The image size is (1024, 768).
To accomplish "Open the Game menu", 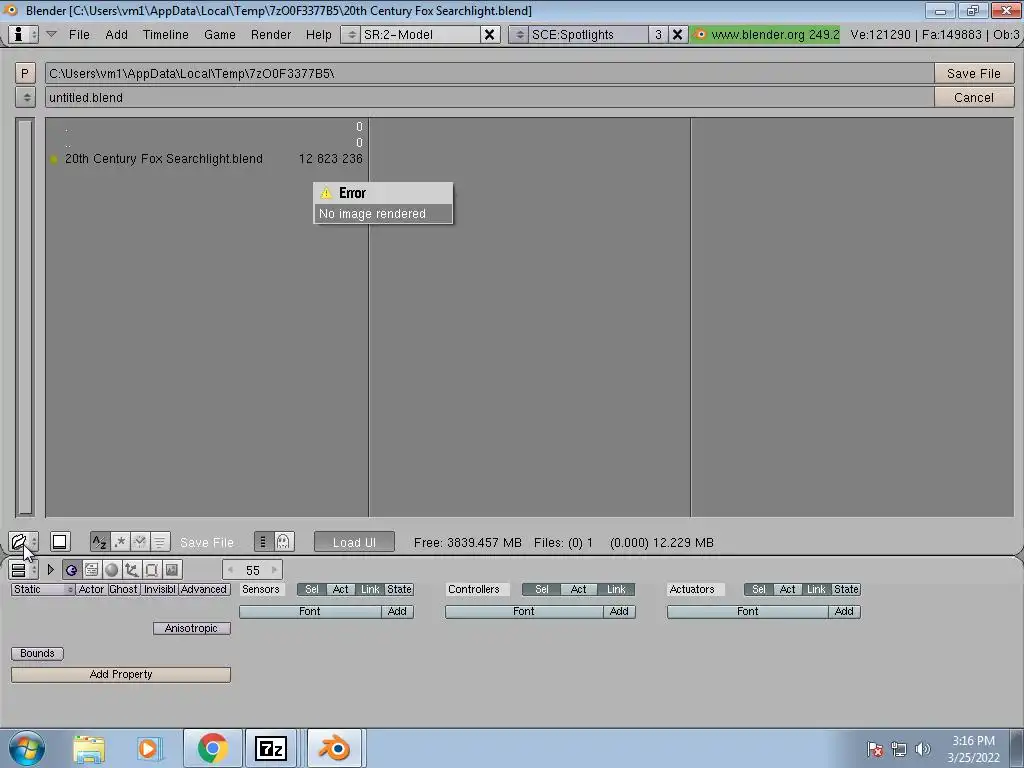I will [219, 35].
